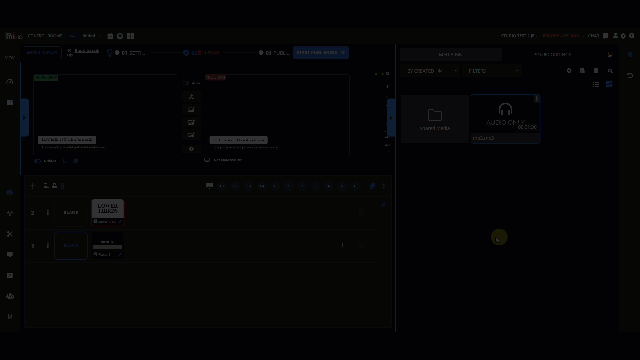Click the pencil edit icon on layer 1 shot
The width and height of the screenshot is (640, 360).
(120, 254)
